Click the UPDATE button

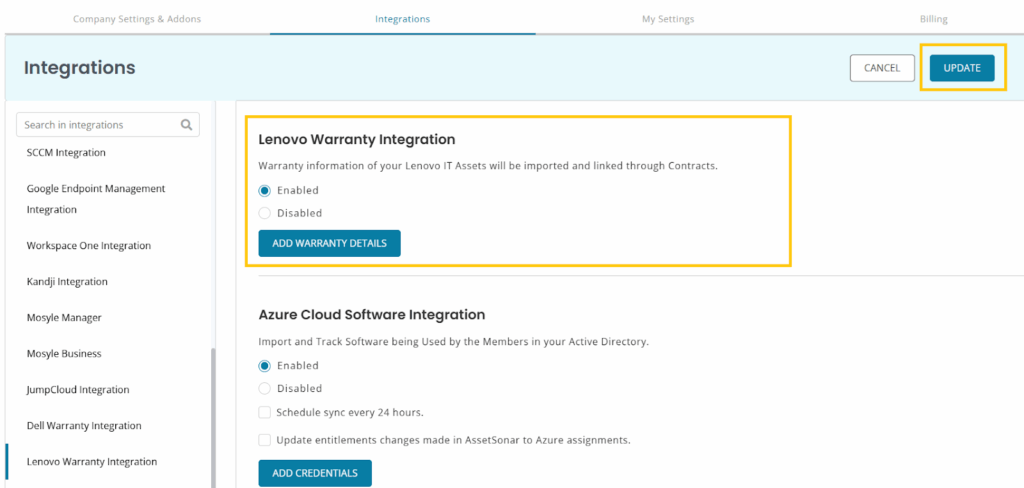point(962,68)
